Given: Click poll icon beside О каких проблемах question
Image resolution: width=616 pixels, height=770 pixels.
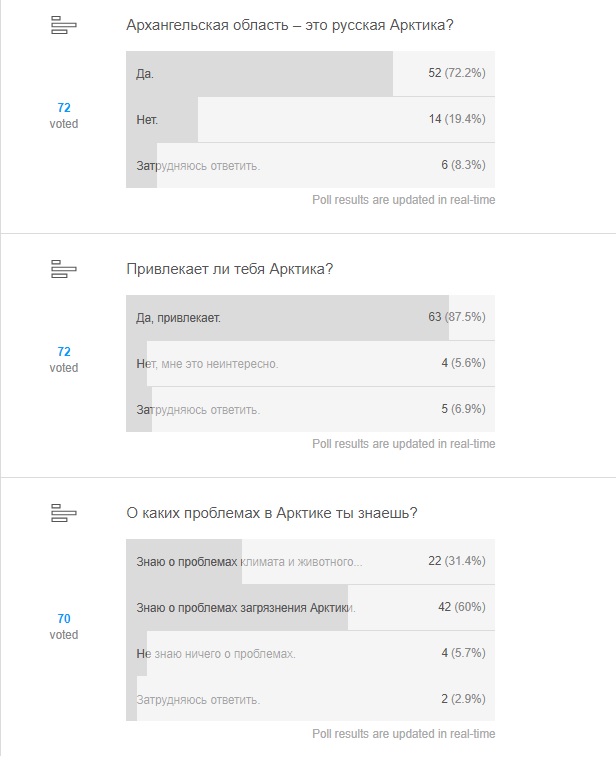Looking at the screenshot, I should (x=64, y=513).
